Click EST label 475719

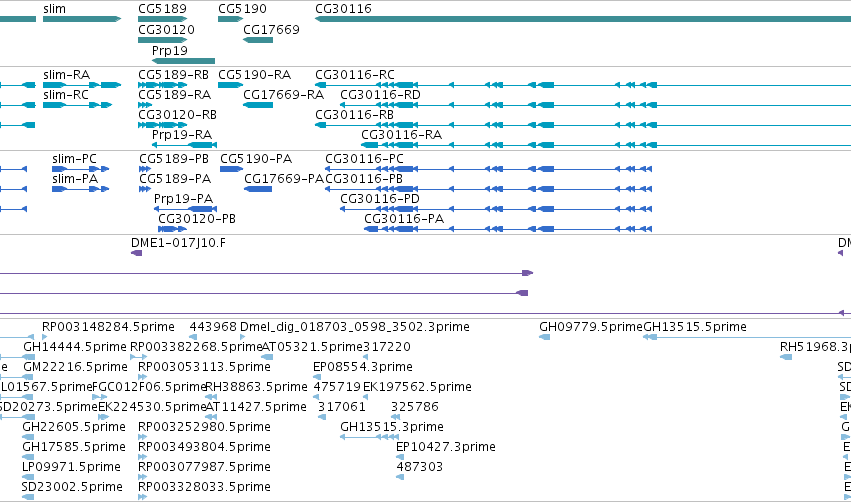337,387
